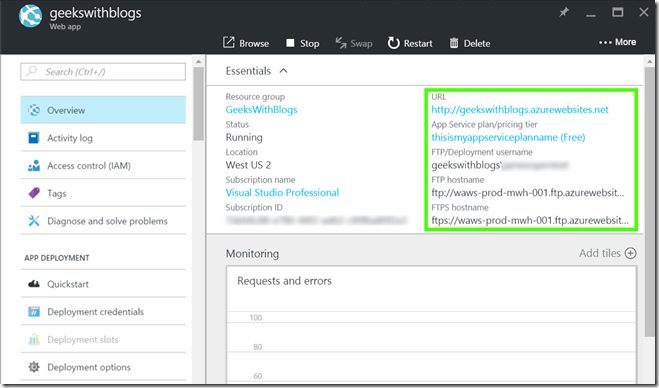Viewport: 659px width, 388px height.
Task: Click the Browse toolbar icon
Action: (229, 42)
